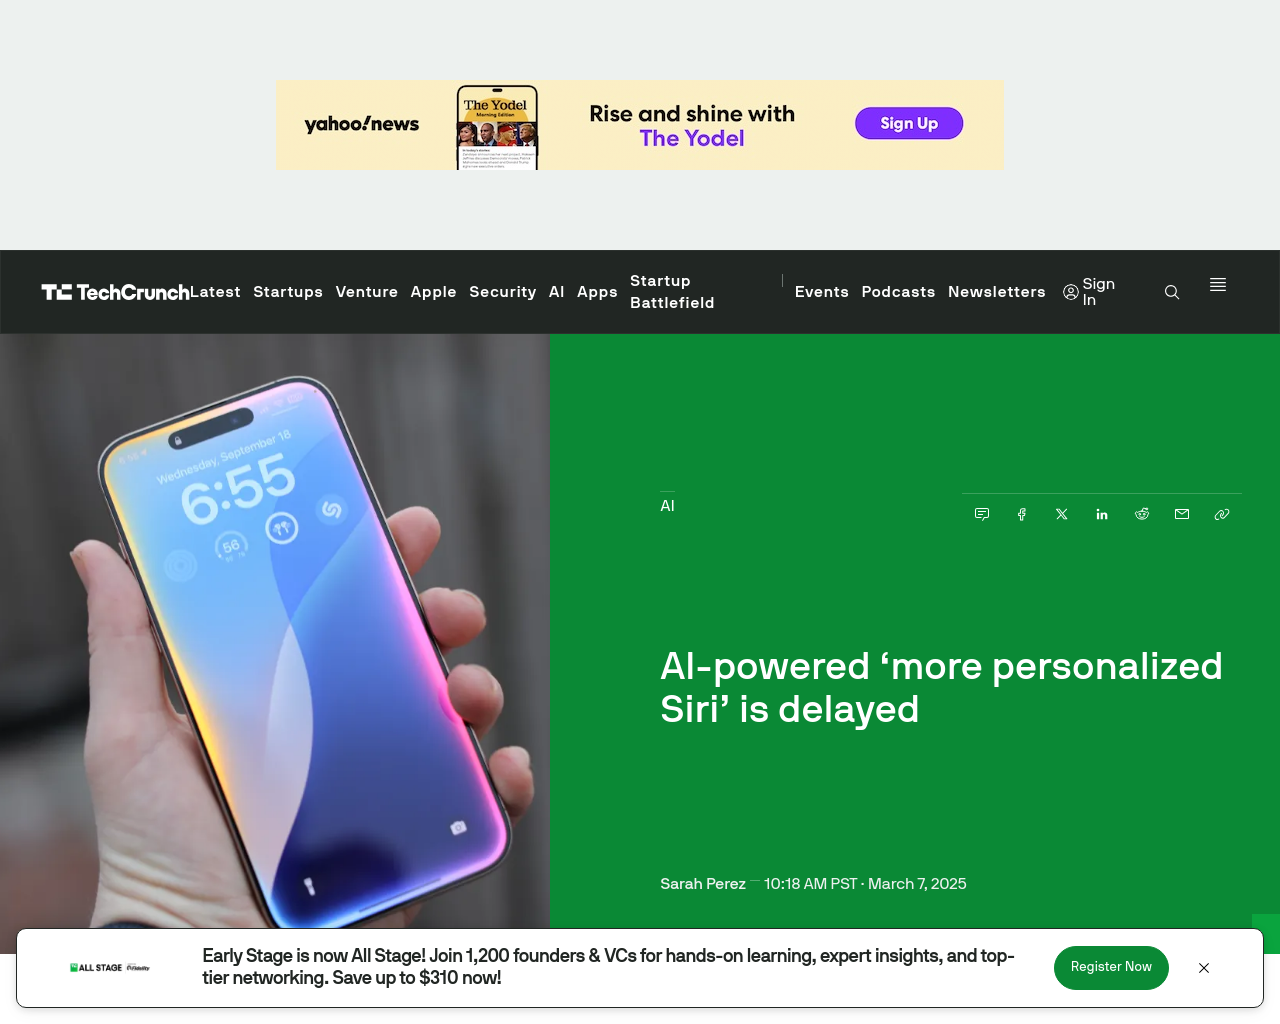The image size is (1280, 1024).
Task: Open the Apple nav item
Action: pos(433,292)
